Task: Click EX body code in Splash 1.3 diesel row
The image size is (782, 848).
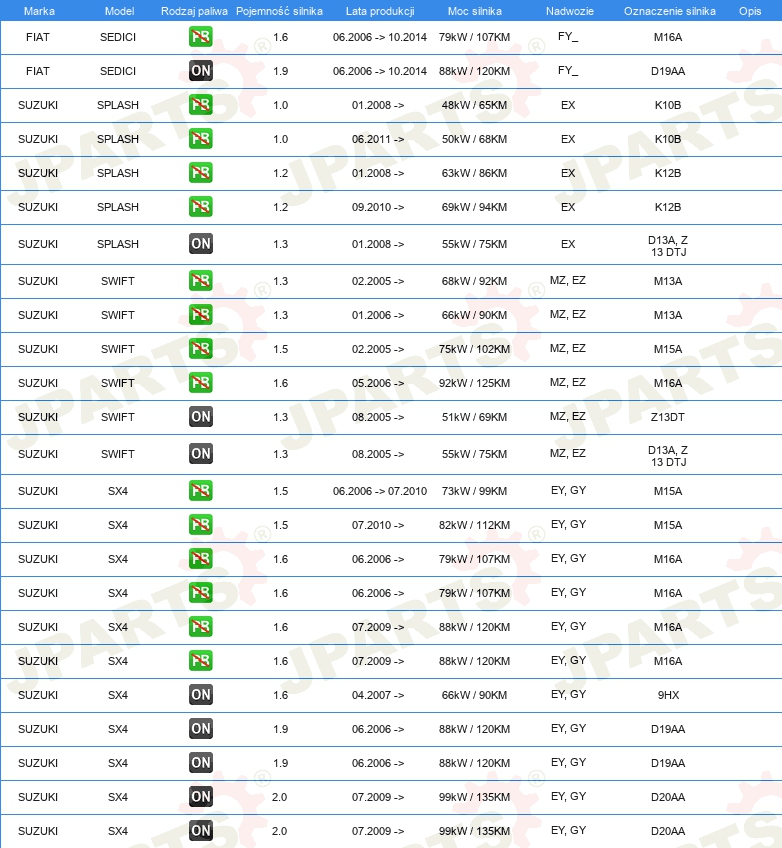Action: click(568, 244)
